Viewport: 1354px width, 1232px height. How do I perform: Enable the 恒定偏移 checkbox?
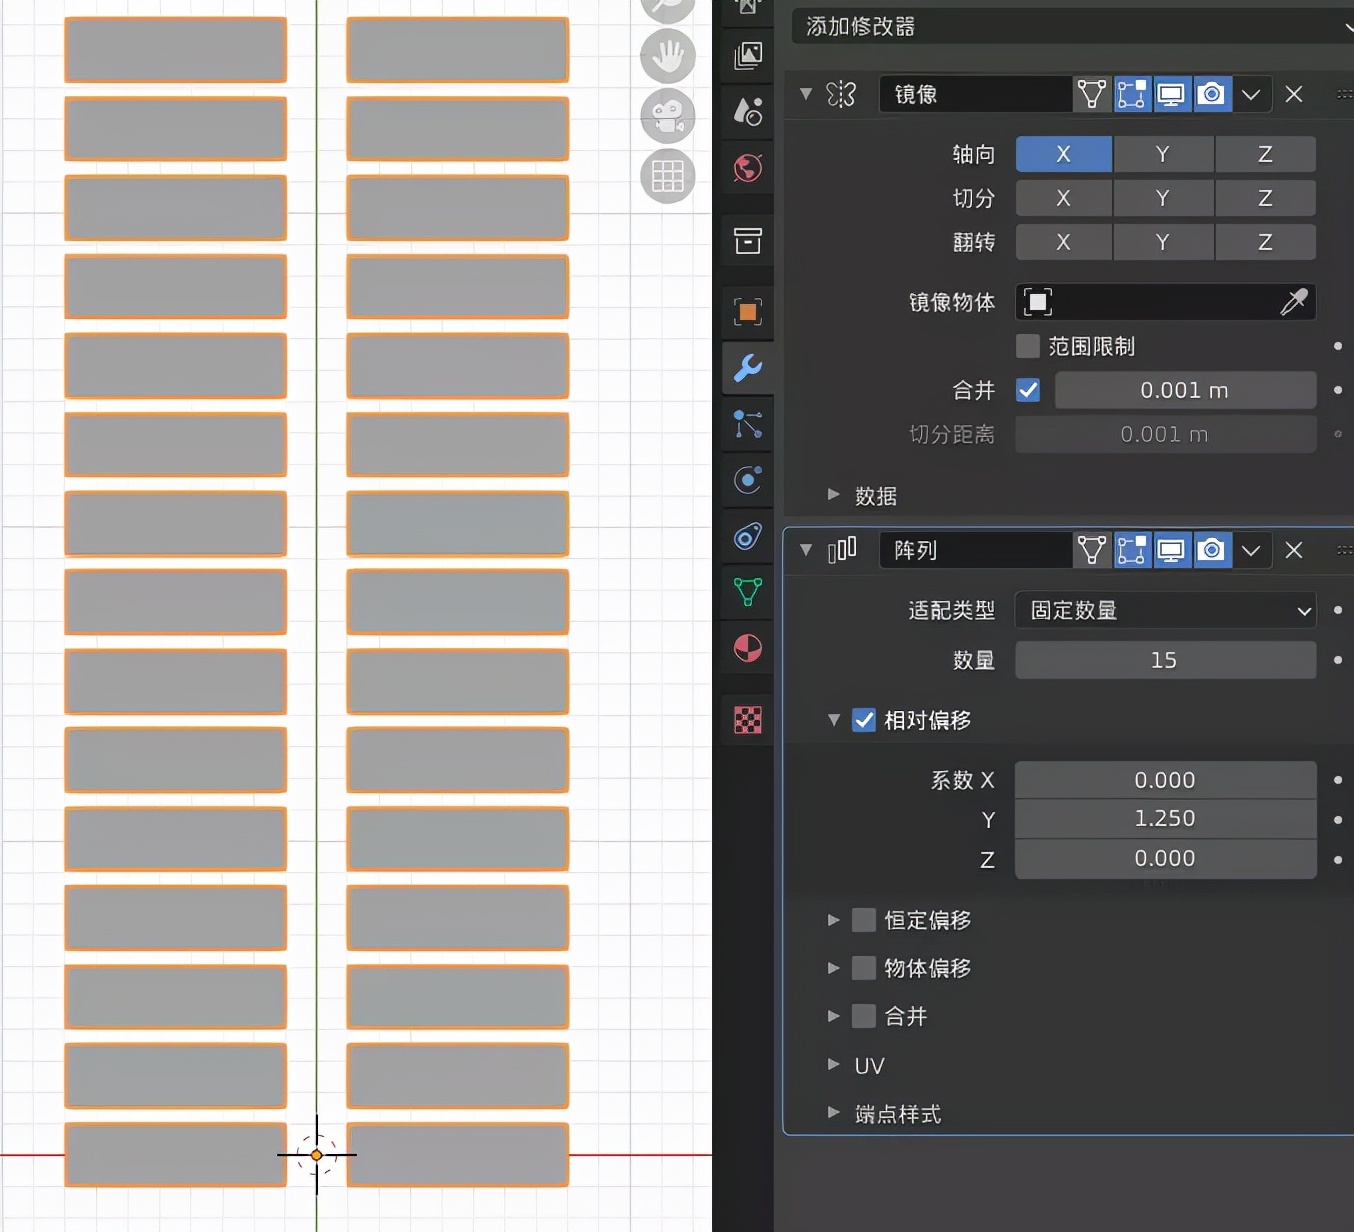[864, 920]
